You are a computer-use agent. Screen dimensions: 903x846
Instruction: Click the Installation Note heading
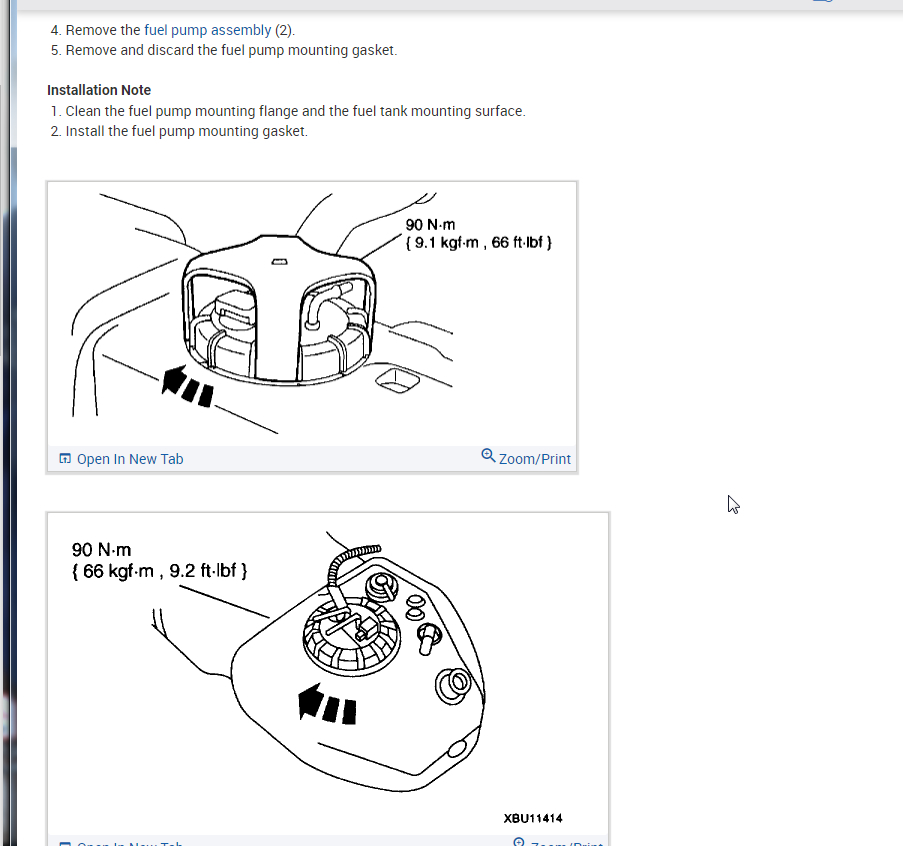pos(99,90)
